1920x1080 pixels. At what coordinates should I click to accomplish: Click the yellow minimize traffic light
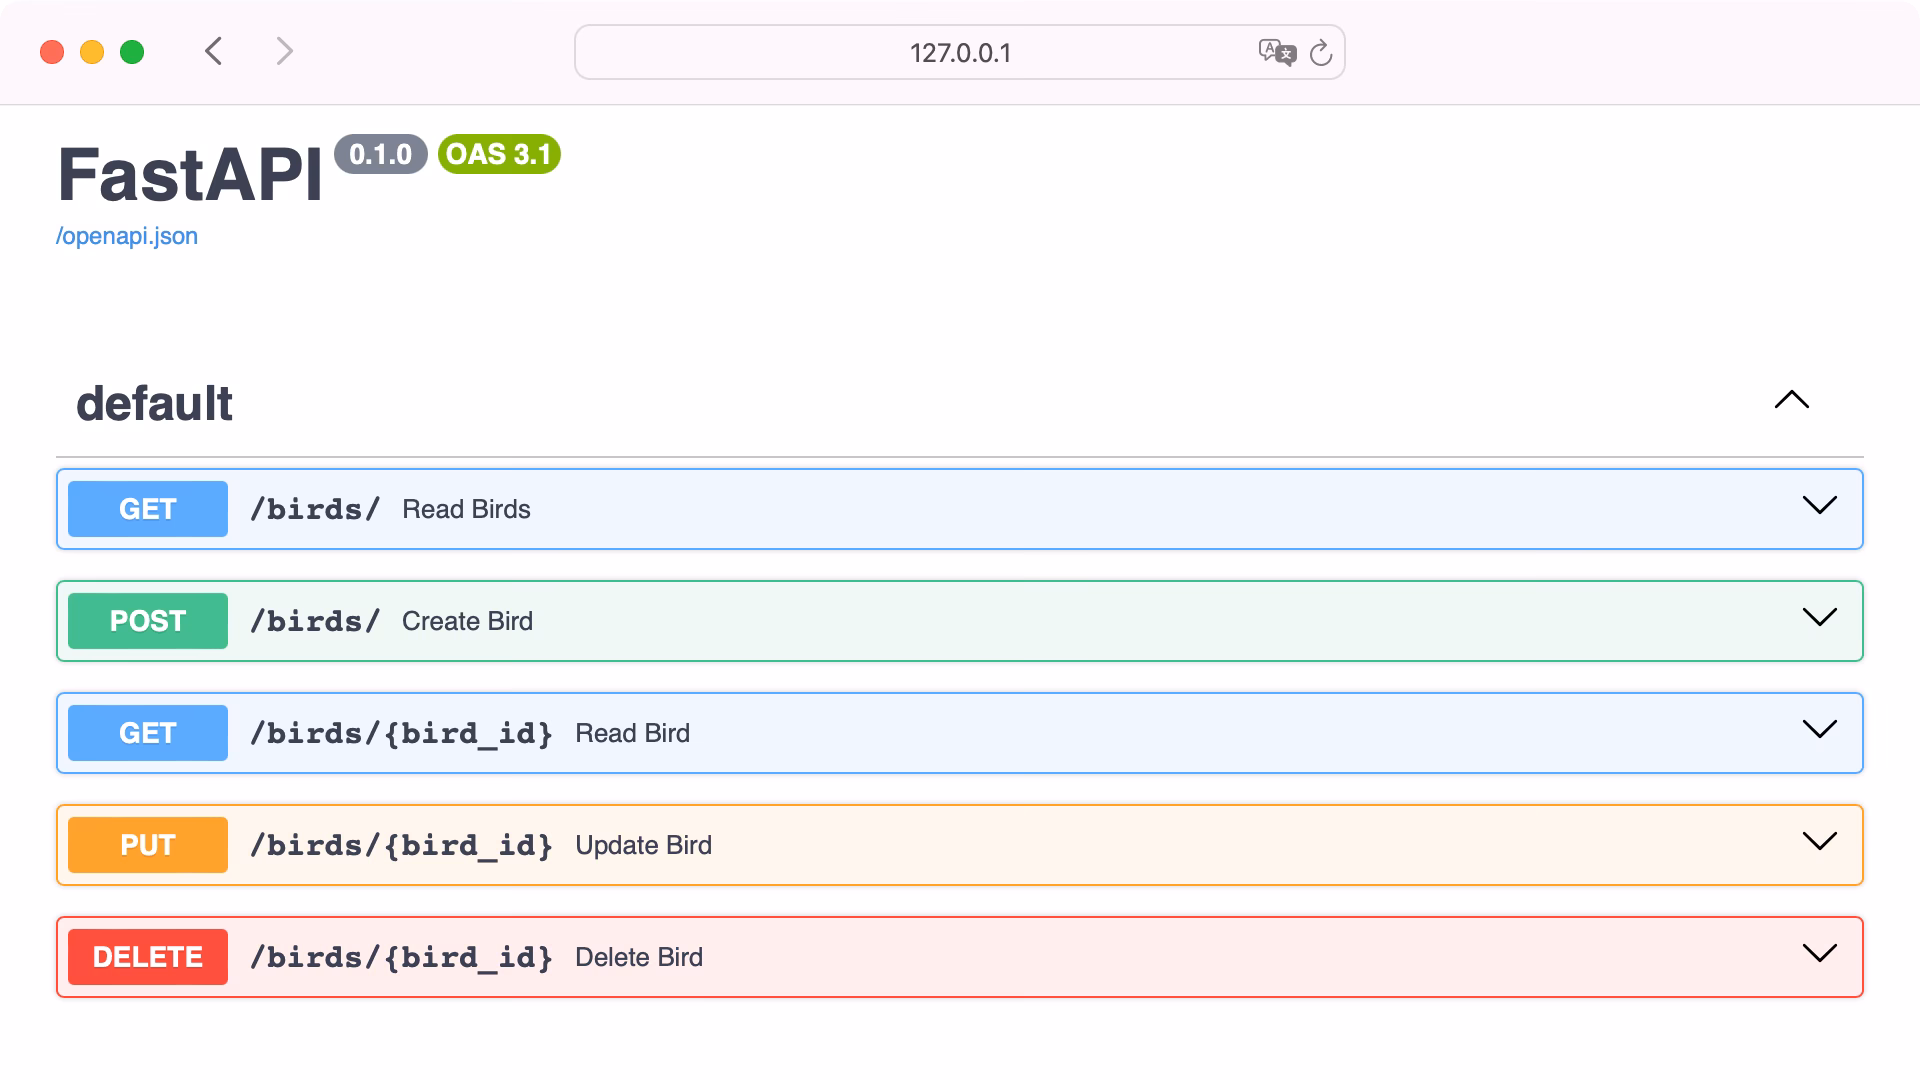[92, 51]
